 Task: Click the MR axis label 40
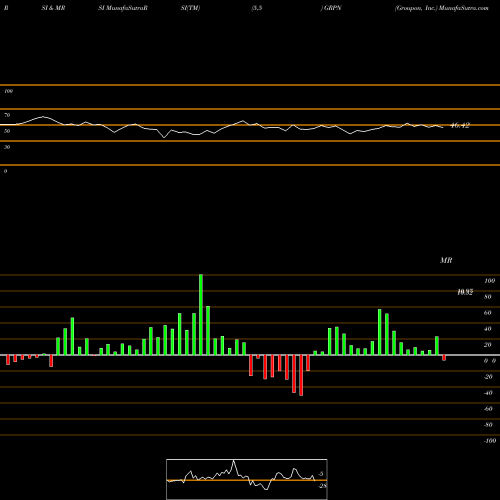click(x=488, y=329)
